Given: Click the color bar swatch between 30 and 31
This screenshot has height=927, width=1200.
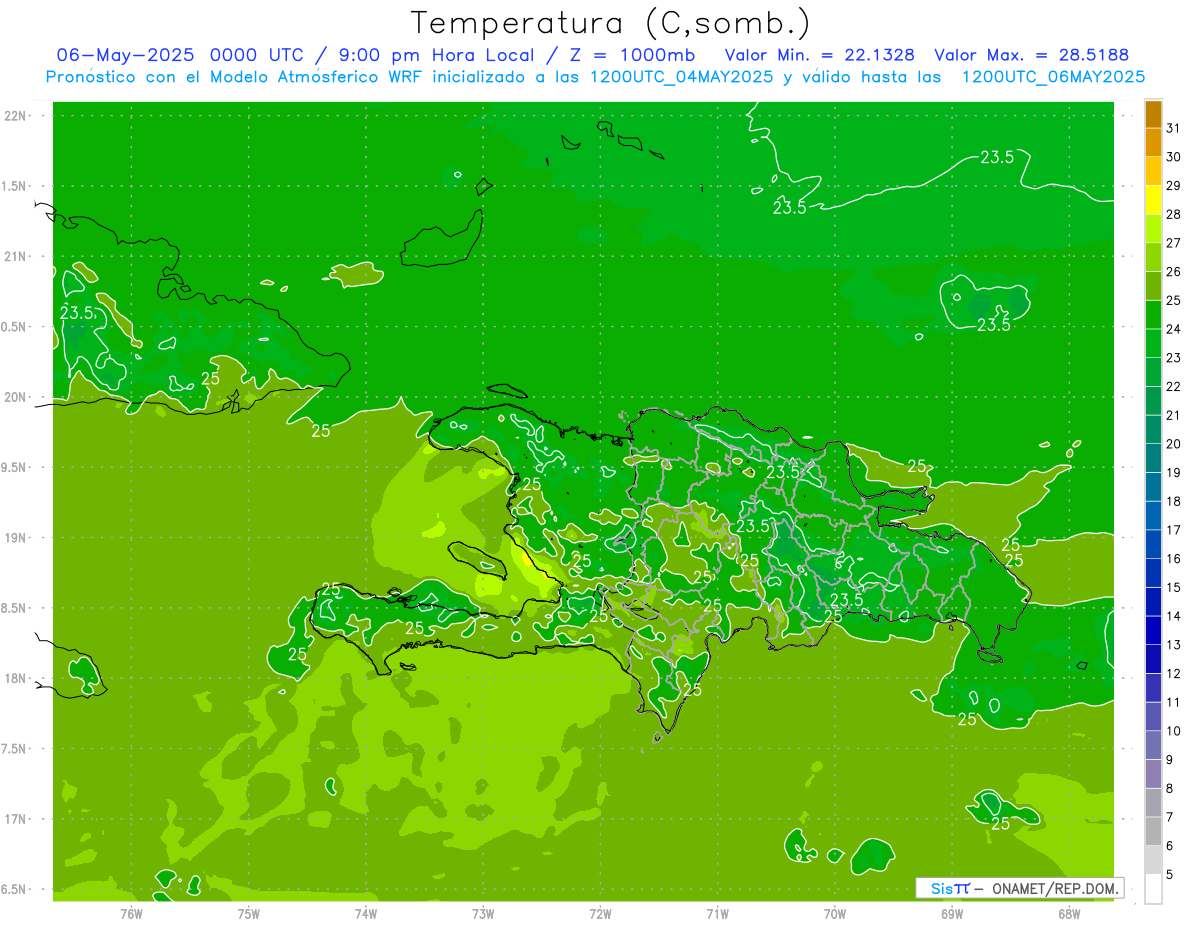Looking at the screenshot, I should pyautogui.click(x=1153, y=143).
